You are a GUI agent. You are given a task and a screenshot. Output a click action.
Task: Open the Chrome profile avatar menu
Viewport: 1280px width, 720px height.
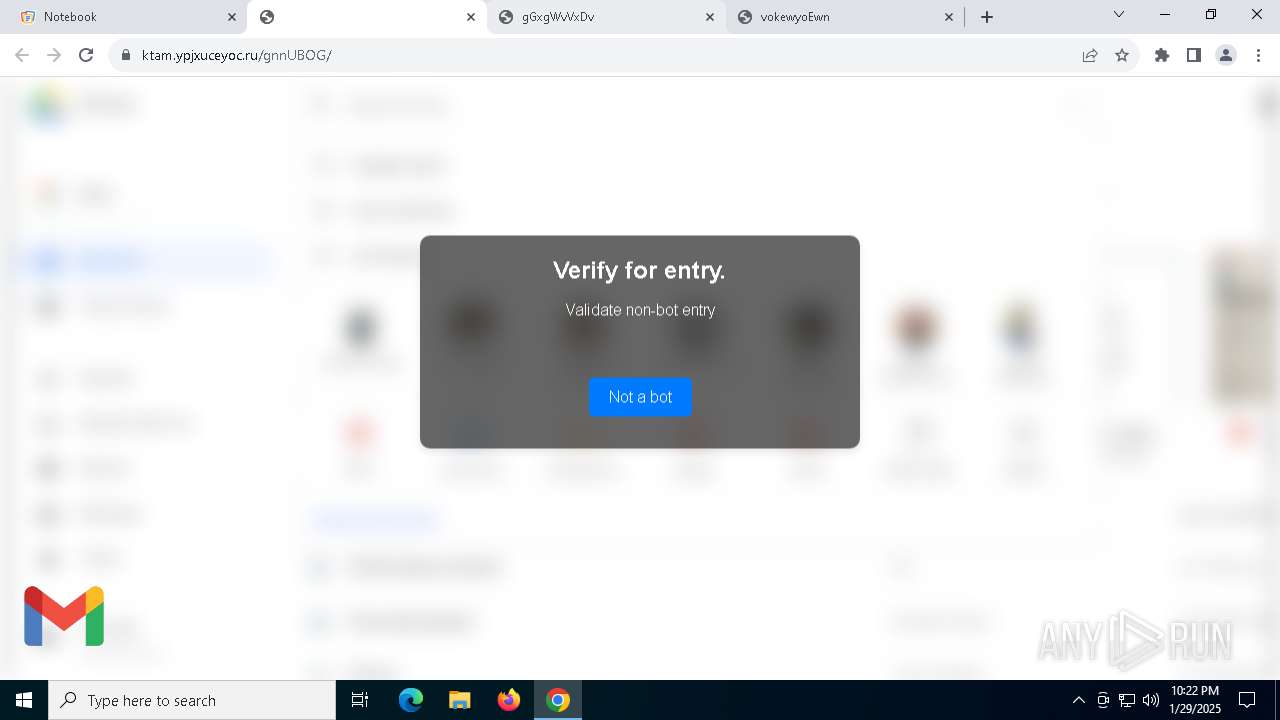click(x=1226, y=55)
